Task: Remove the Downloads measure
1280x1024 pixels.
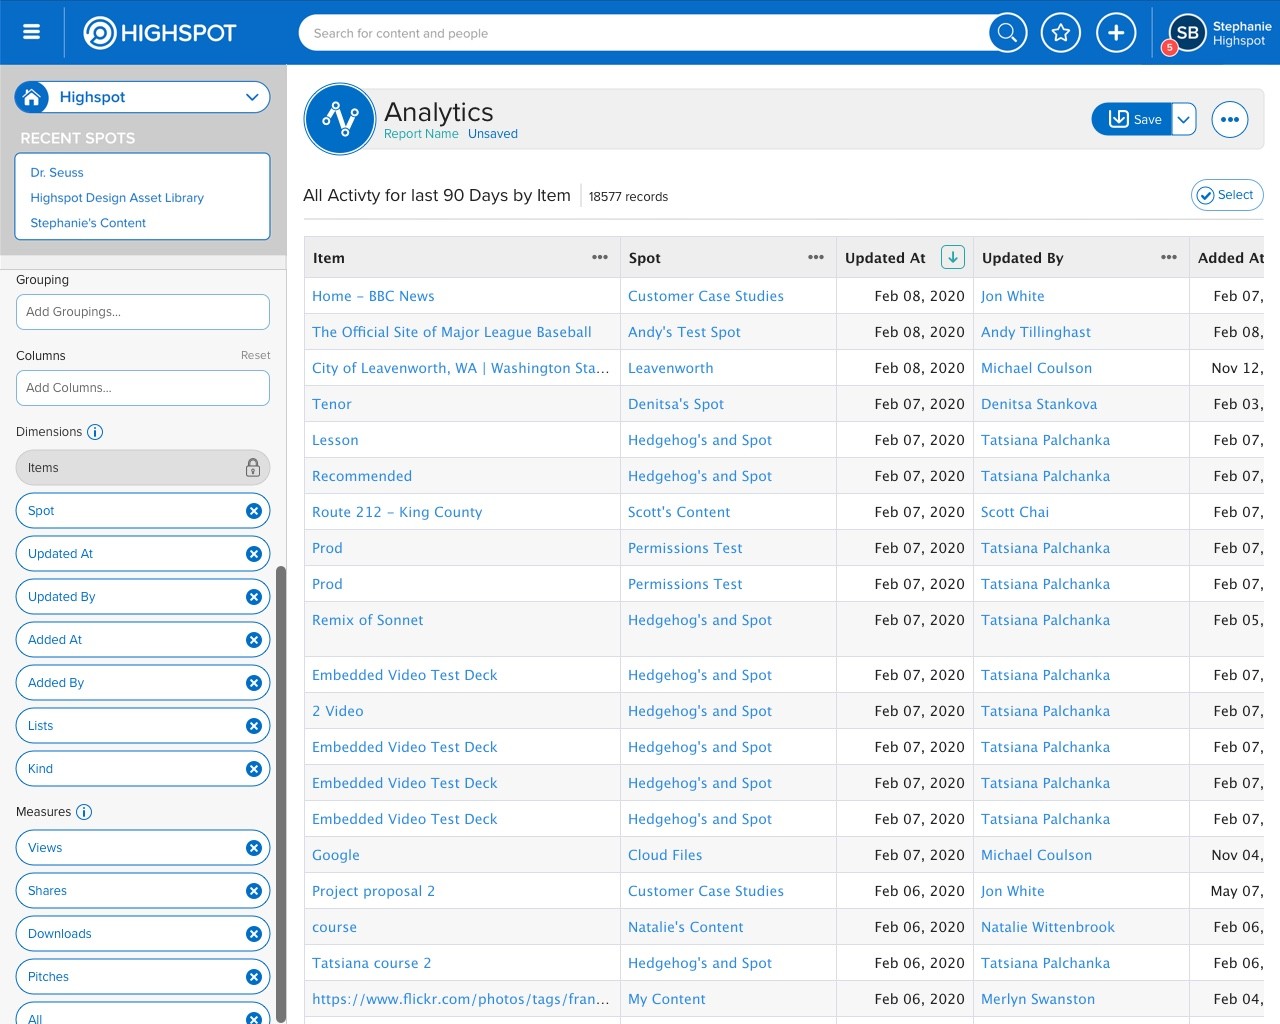Action: tap(254, 934)
